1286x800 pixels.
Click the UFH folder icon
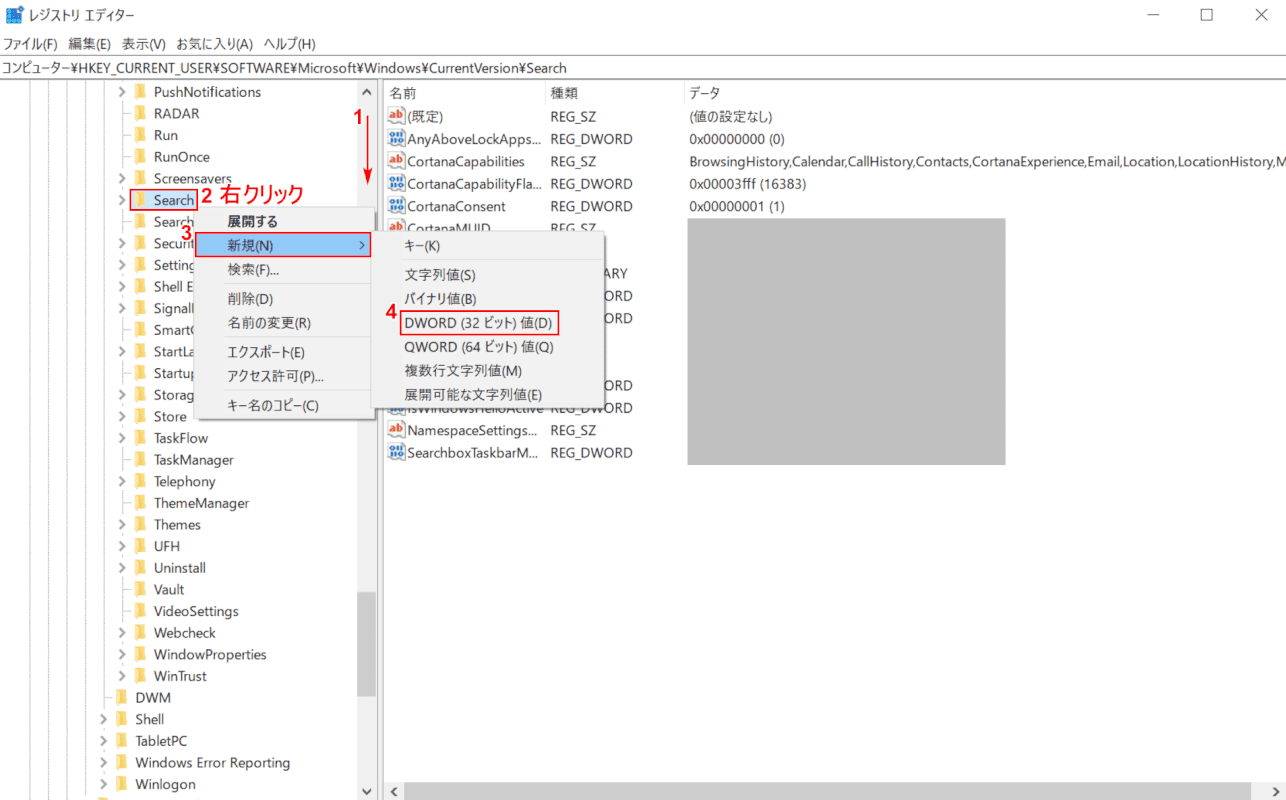click(x=140, y=546)
